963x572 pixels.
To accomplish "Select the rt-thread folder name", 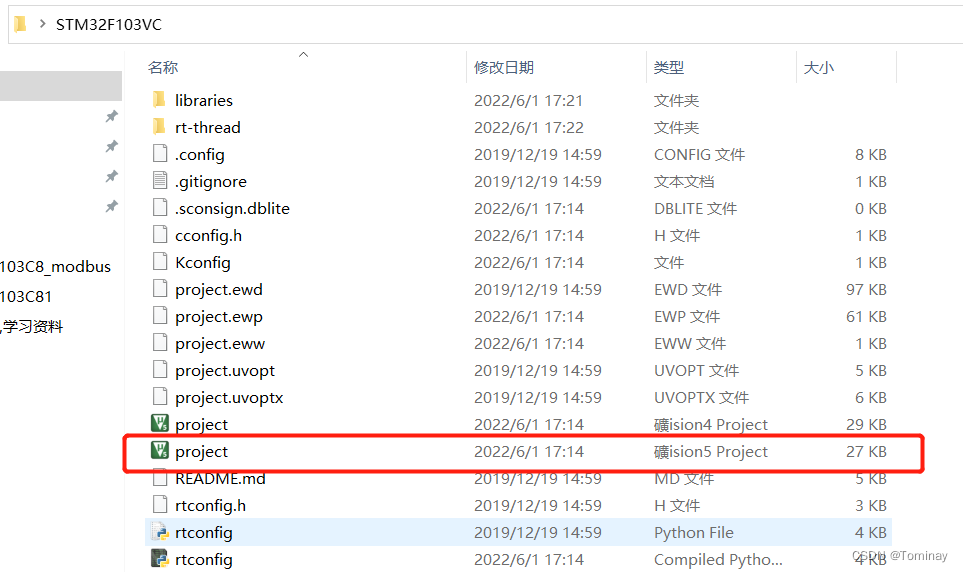I will (208, 127).
